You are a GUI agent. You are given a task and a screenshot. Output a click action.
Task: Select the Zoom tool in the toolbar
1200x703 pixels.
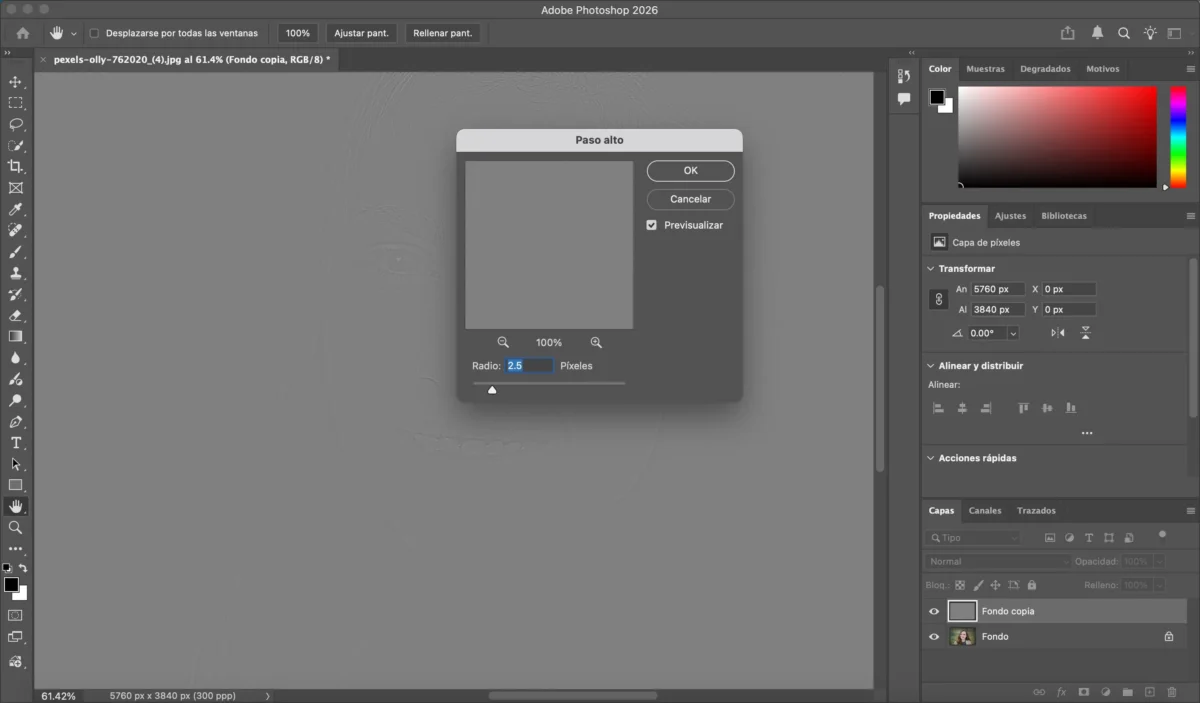(15, 527)
